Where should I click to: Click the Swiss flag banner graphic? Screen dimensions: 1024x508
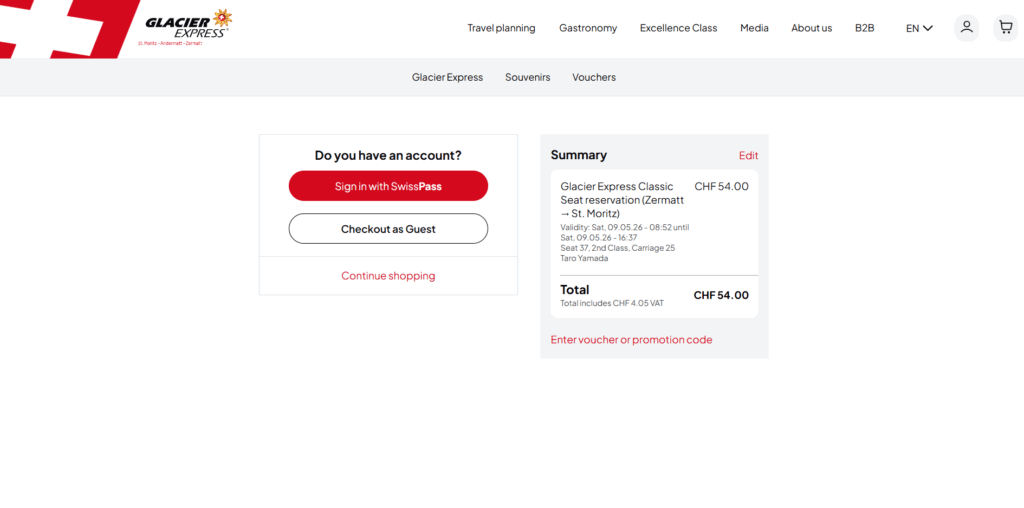pyautogui.click(x=60, y=28)
